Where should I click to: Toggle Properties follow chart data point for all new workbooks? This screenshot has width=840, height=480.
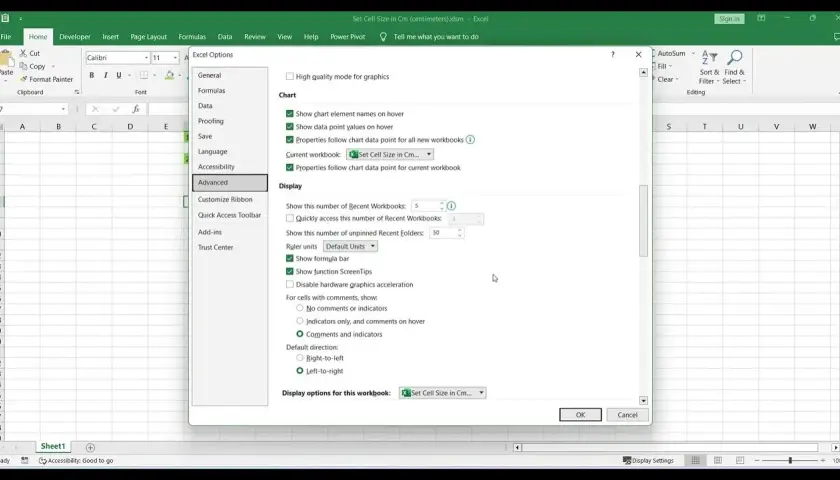coord(290,140)
